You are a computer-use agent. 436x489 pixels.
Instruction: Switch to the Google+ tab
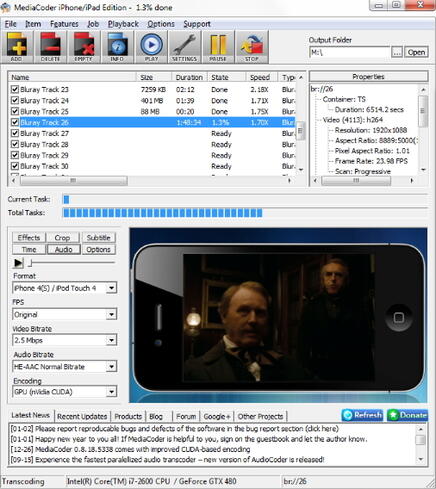coord(217,416)
